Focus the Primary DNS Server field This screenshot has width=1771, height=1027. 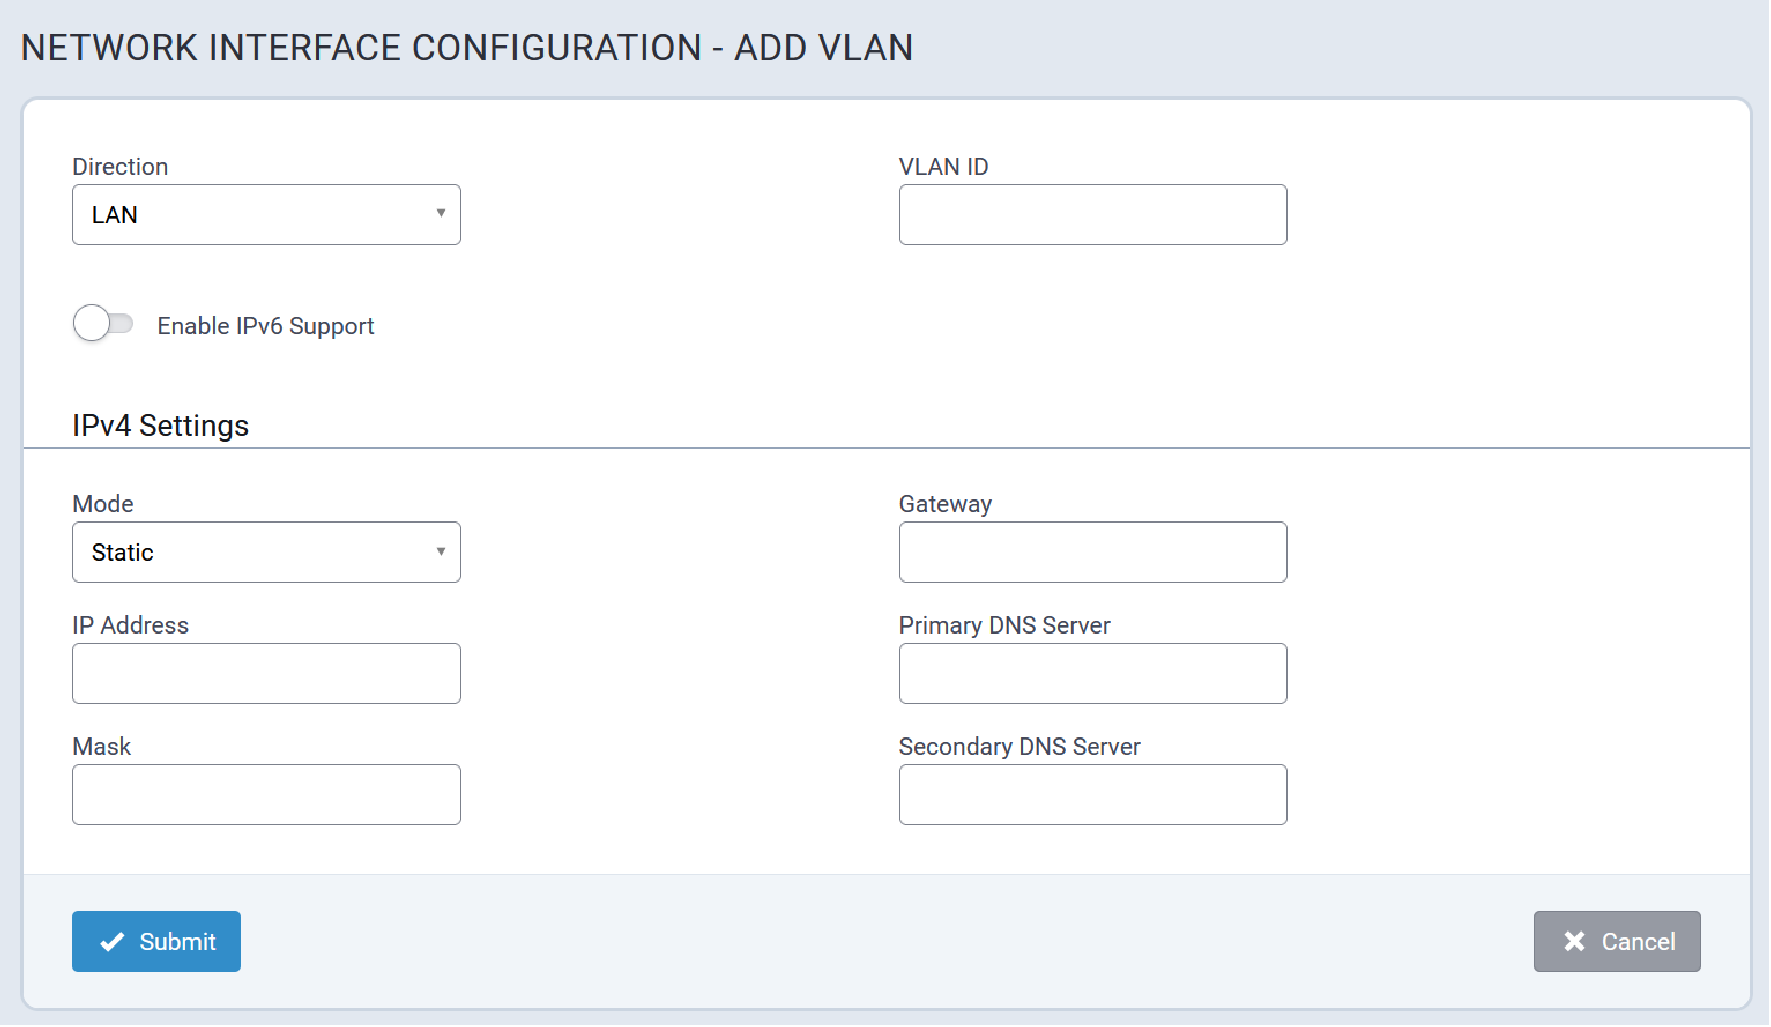1092,674
